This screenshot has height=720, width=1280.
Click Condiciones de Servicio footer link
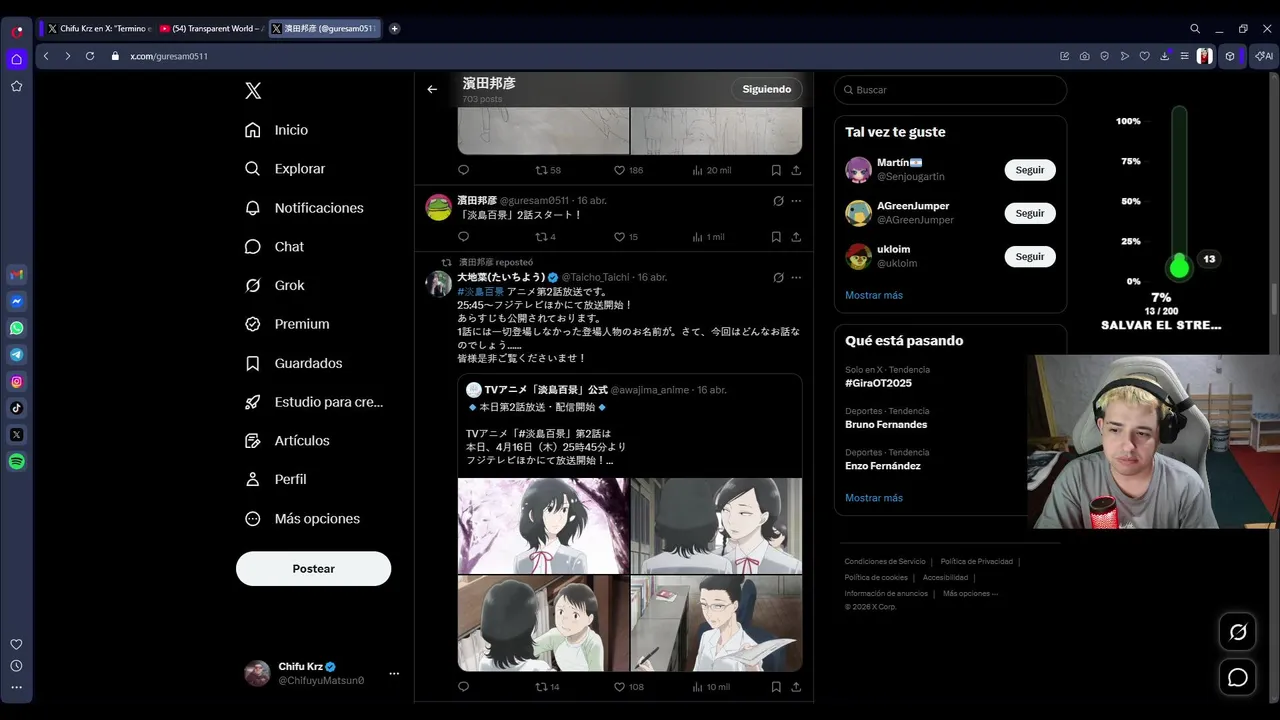pos(885,562)
